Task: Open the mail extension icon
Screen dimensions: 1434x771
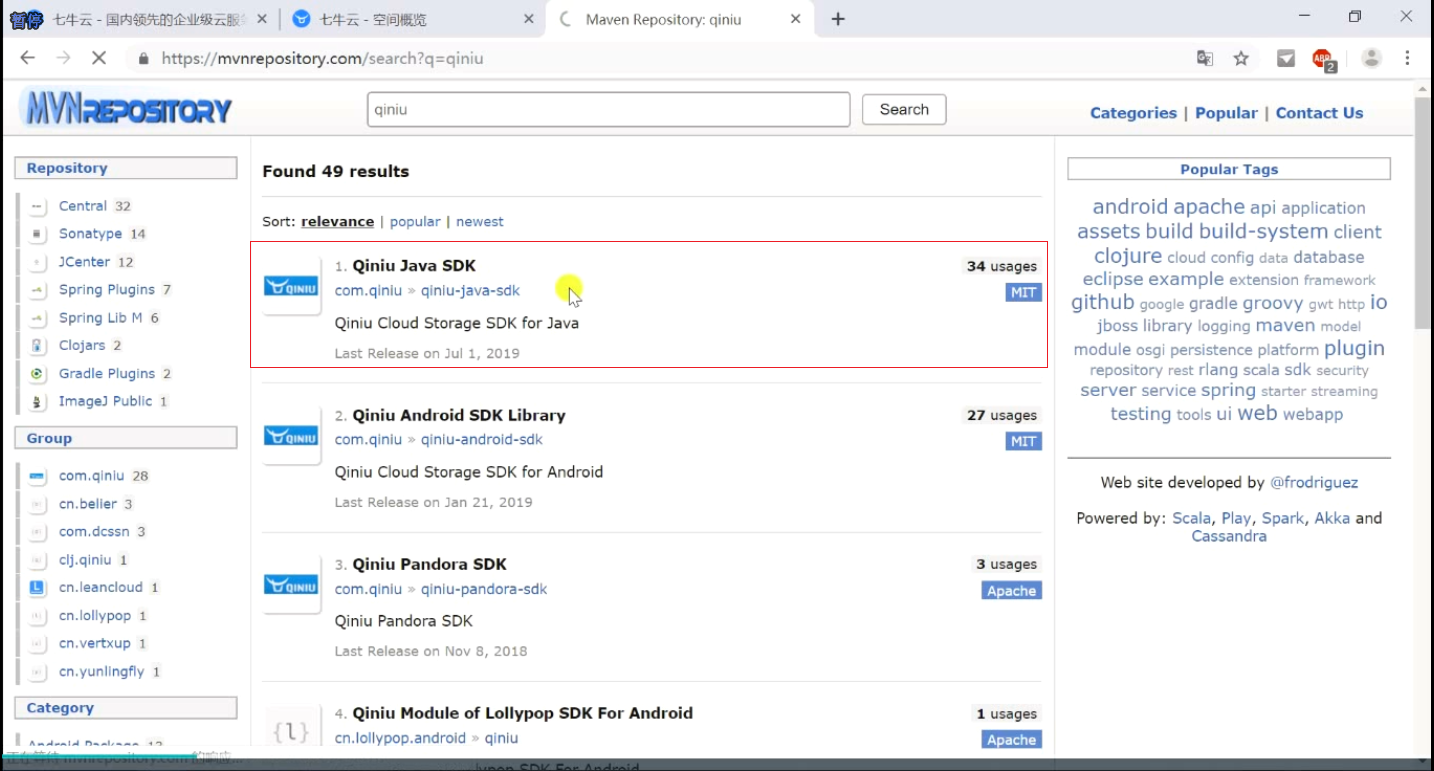Action: [x=1286, y=58]
